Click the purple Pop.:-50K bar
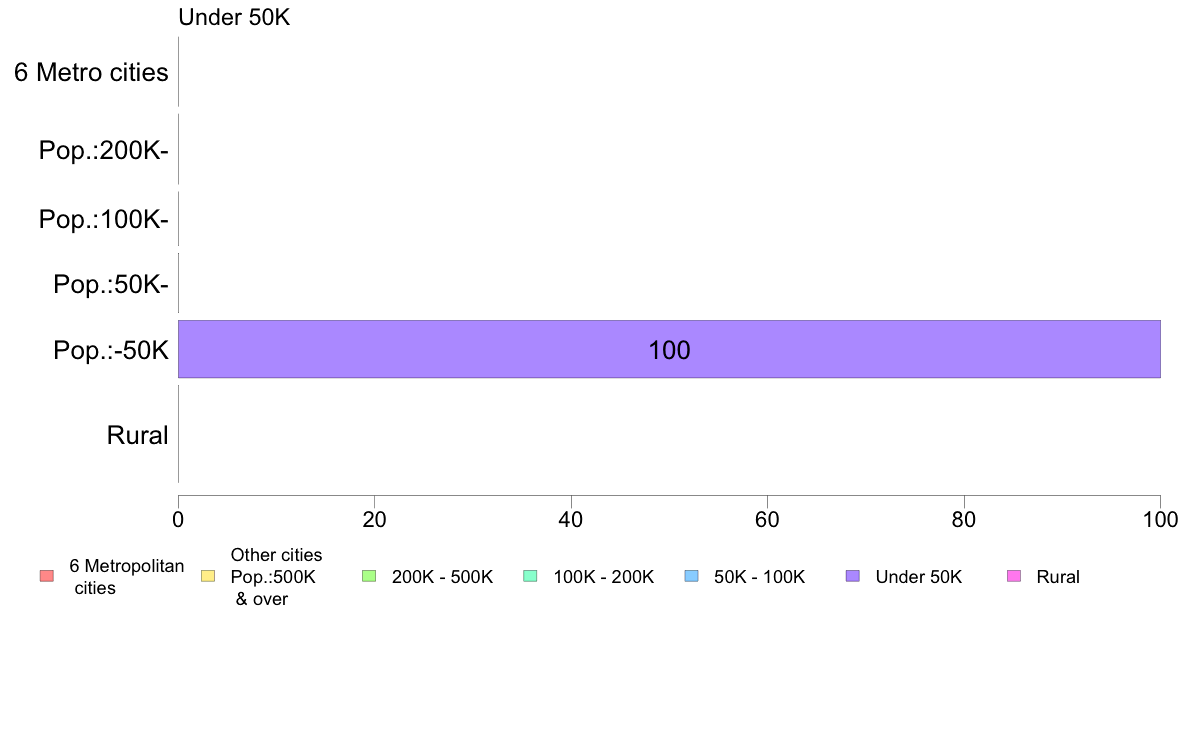Image resolution: width=1188 pixels, height=736 pixels. (x=400, y=349)
